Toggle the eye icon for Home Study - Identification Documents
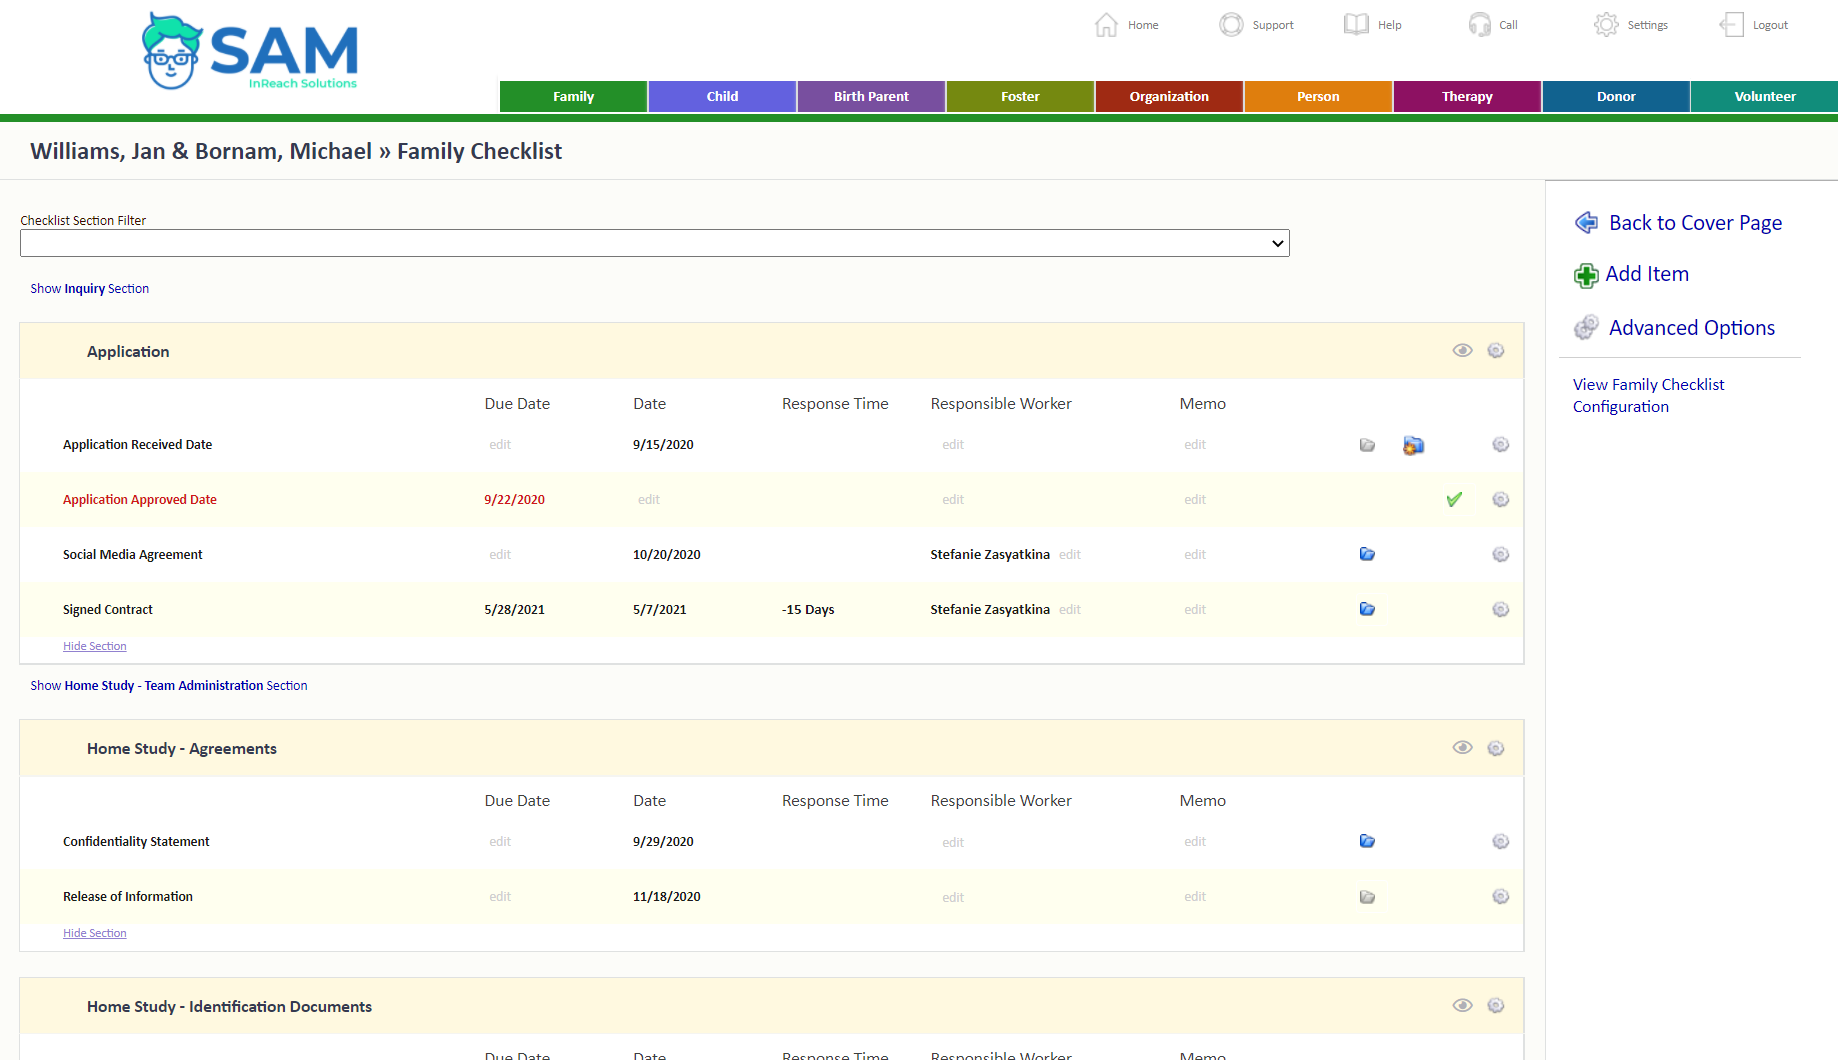 coord(1463,1005)
